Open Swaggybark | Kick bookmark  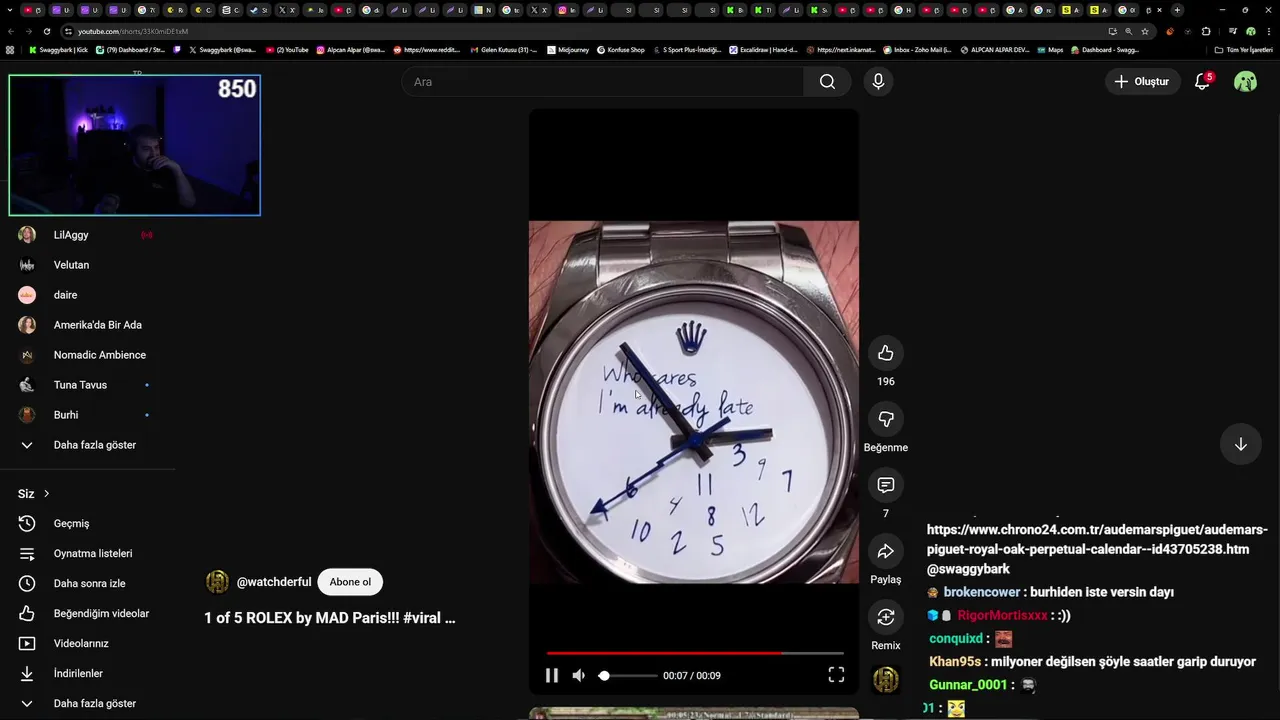pyautogui.click(x=58, y=49)
